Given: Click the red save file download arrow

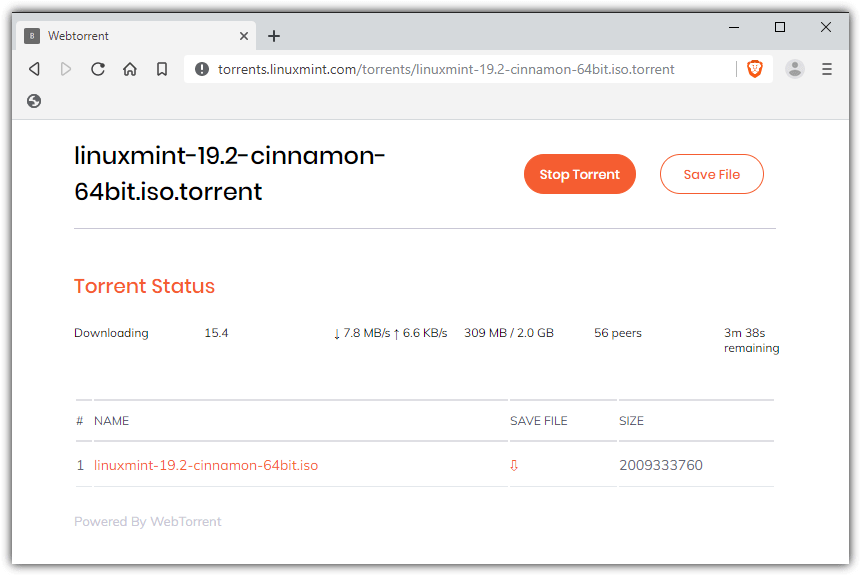Looking at the screenshot, I should click(514, 465).
